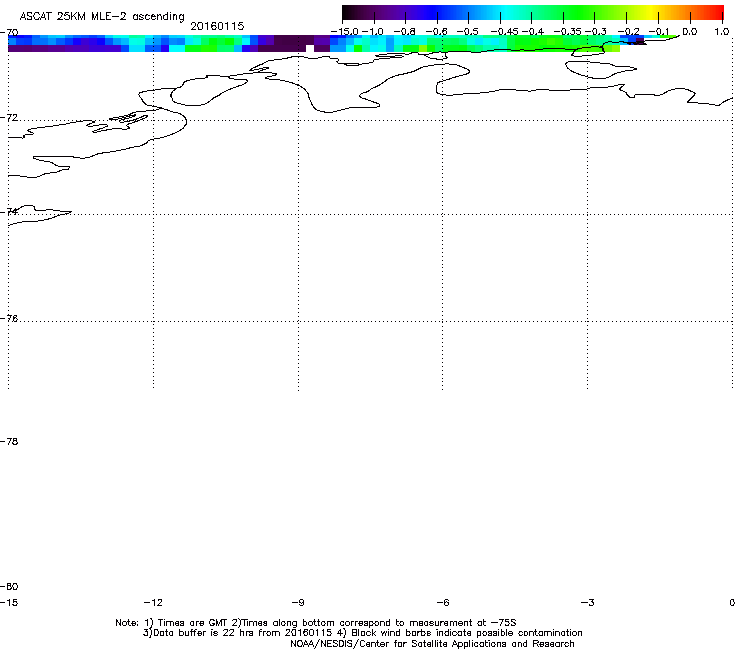Image resolution: width=740 pixels, height=650 pixels.
Task: Click the color bar label 0.0
Action: coord(690,32)
